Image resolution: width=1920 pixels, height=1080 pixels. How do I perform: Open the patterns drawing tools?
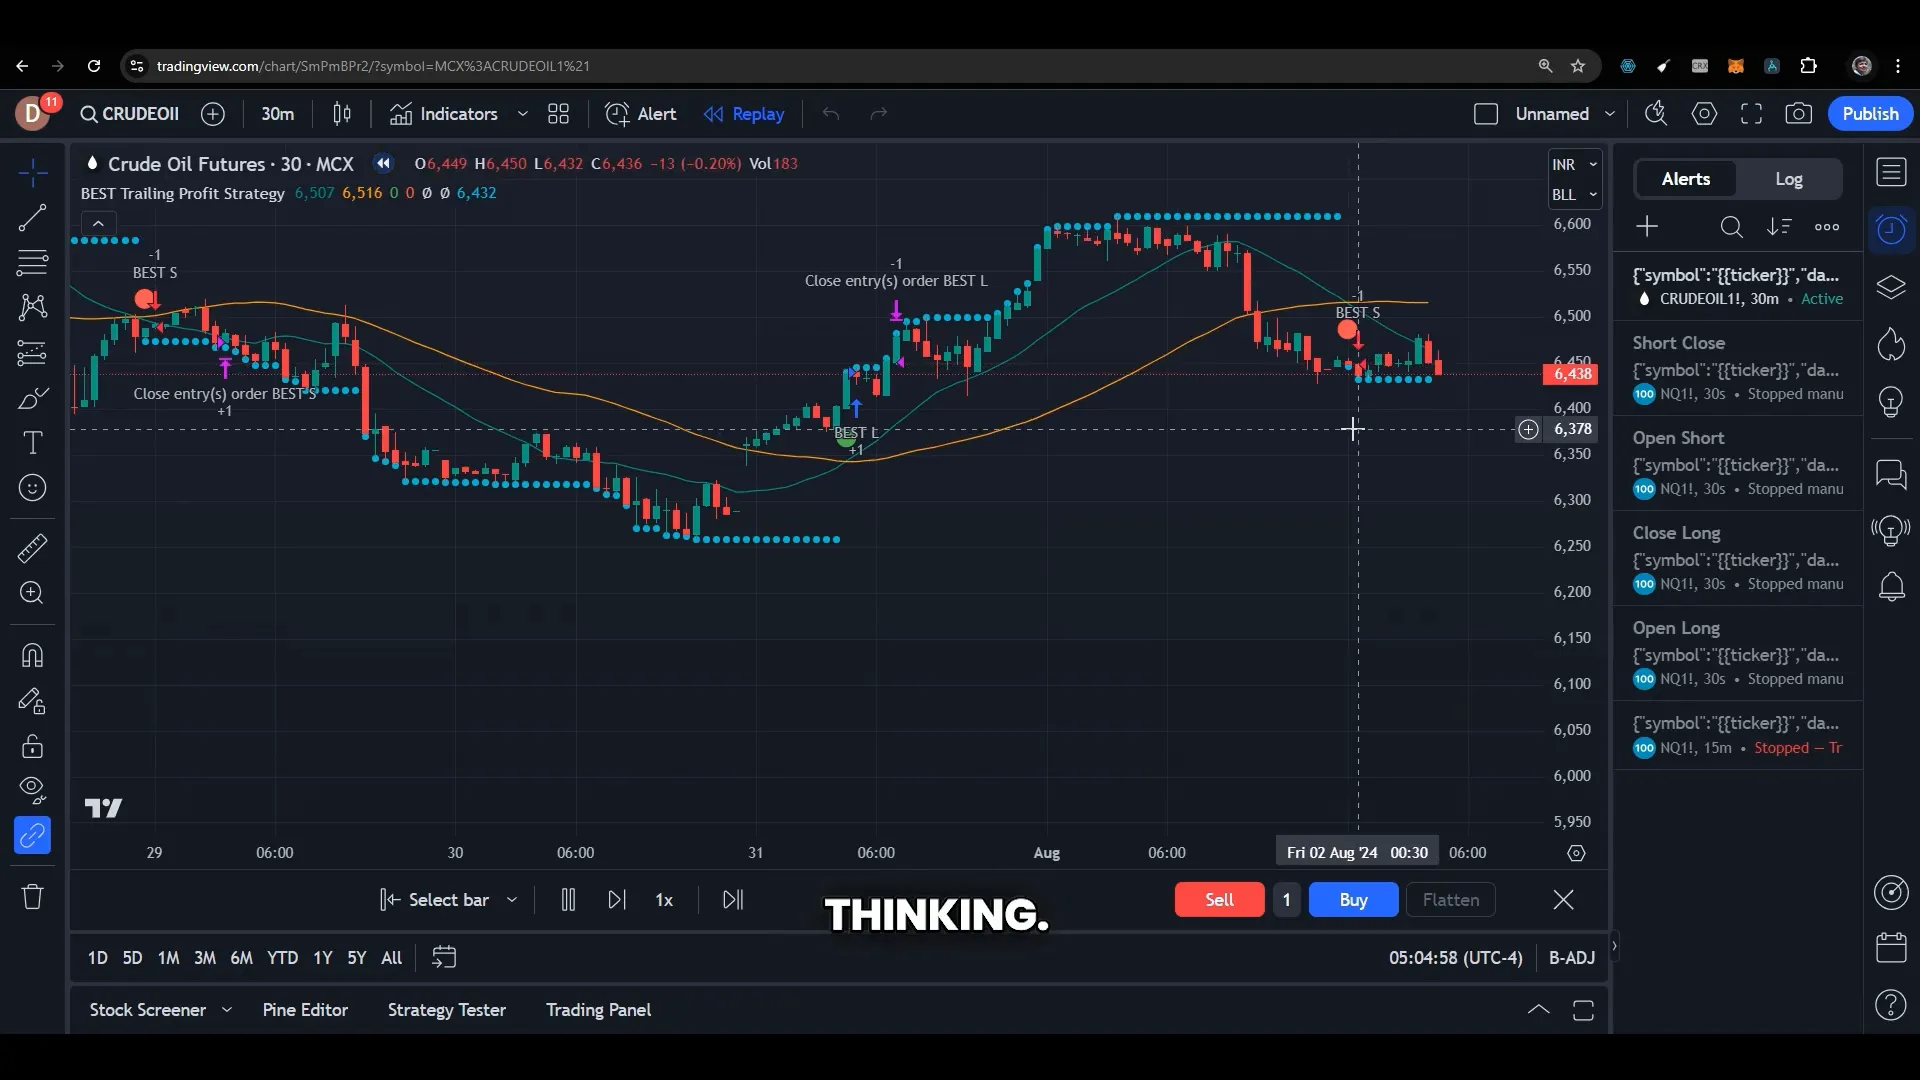pyautogui.click(x=32, y=308)
